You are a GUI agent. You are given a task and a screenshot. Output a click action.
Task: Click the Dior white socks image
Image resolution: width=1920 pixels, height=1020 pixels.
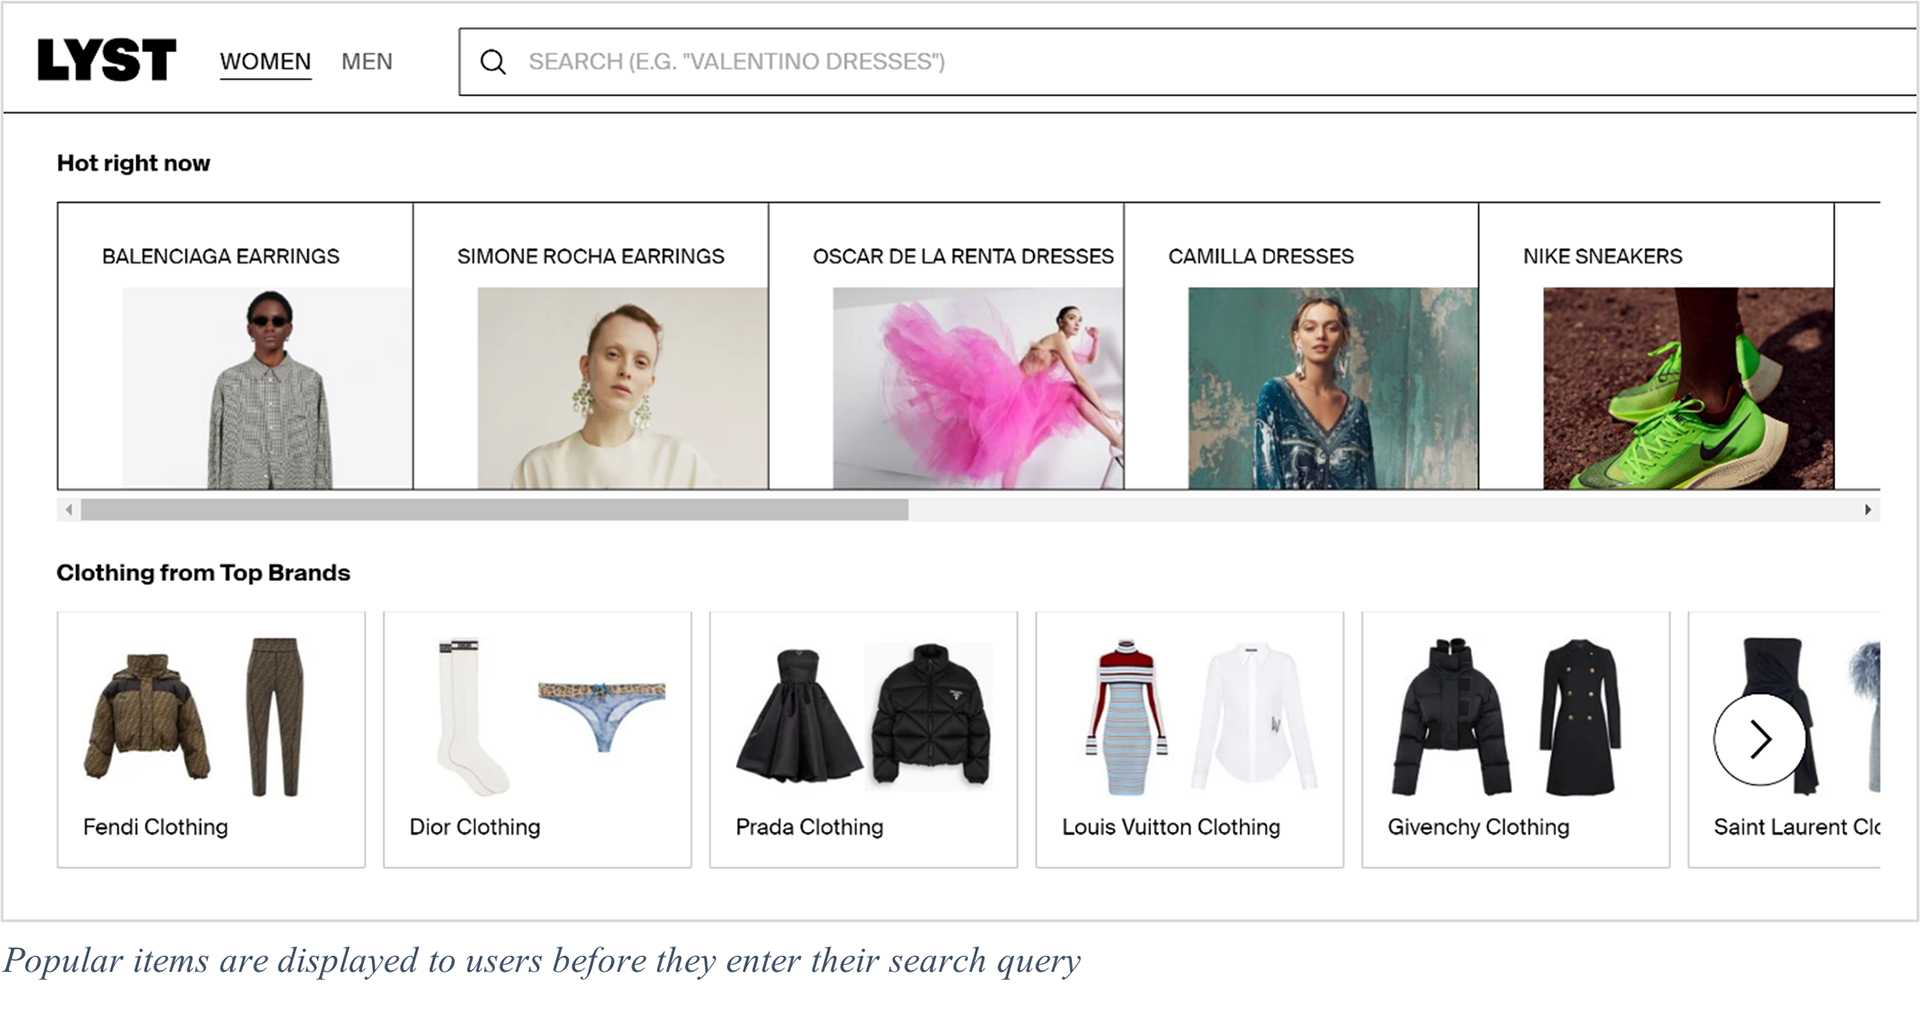coord(471,716)
